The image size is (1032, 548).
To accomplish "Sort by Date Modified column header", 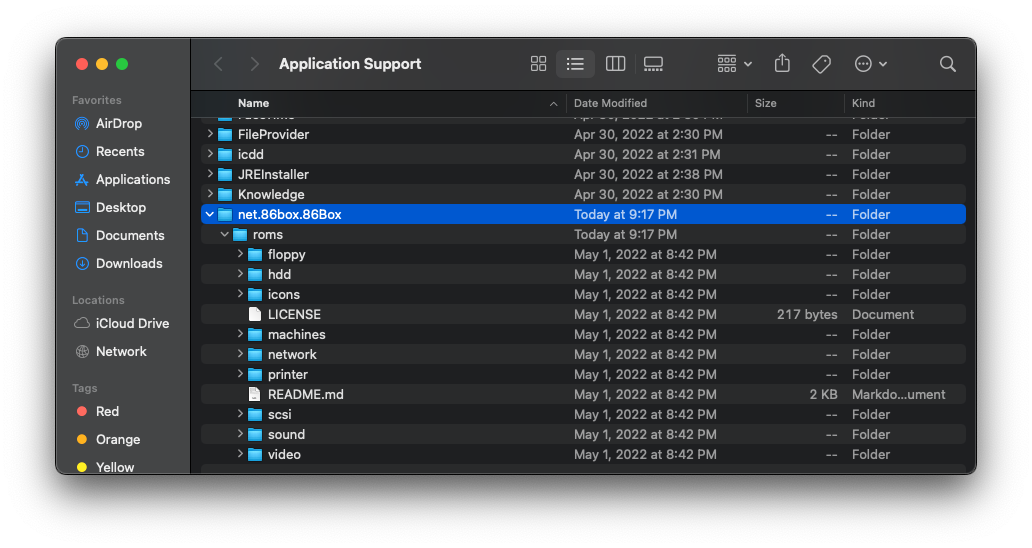I will tap(610, 103).
